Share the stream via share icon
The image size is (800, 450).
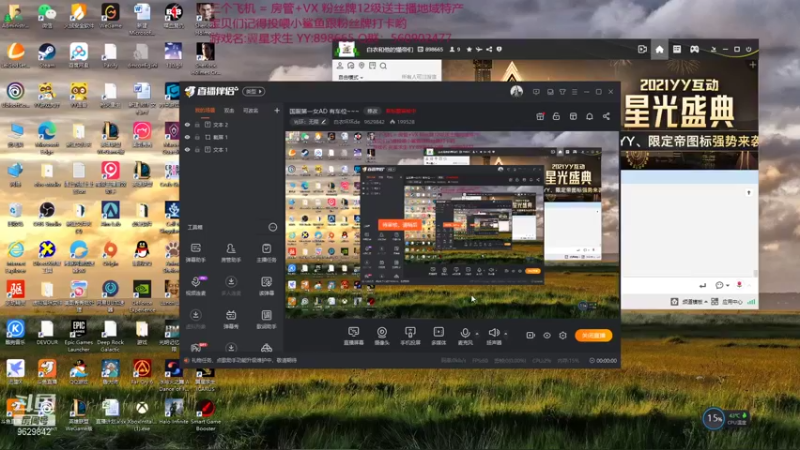[x=606, y=116]
